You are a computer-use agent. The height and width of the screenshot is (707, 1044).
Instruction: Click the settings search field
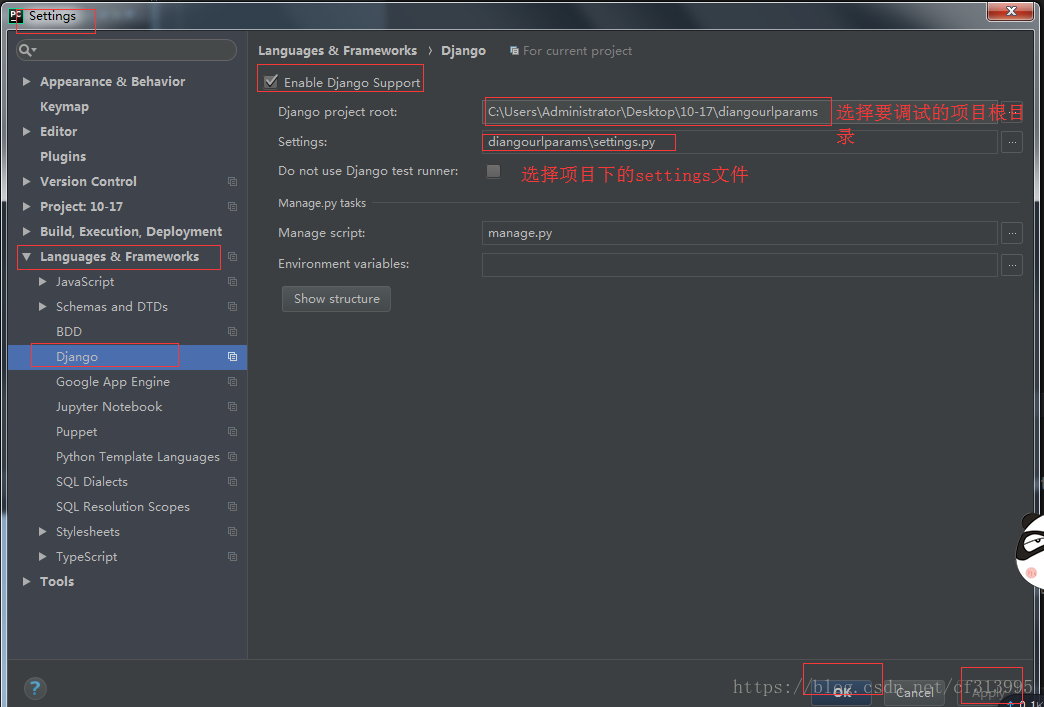[x=127, y=50]
